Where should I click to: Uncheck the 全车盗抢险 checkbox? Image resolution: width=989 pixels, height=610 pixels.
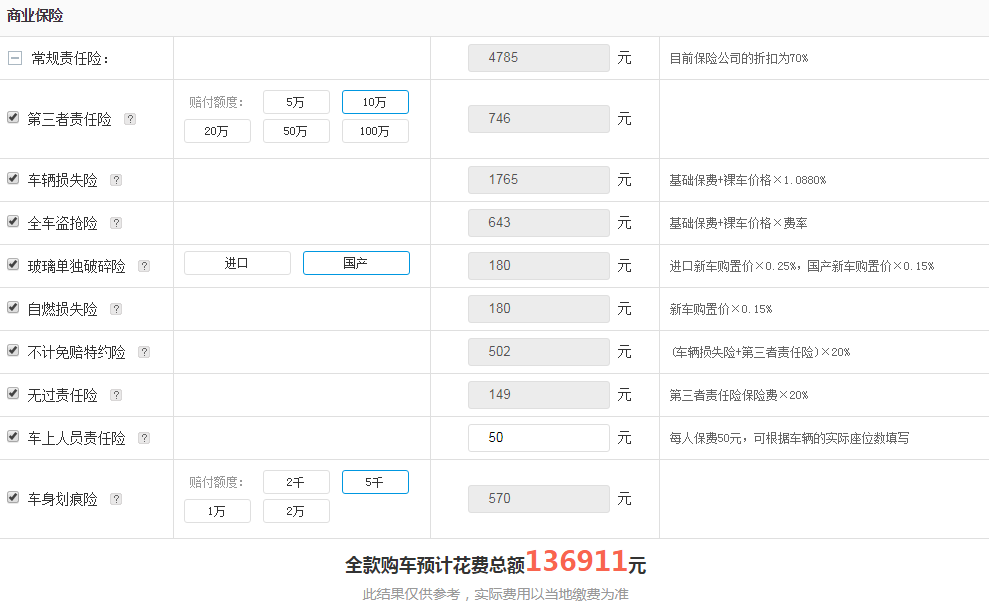pyautogui.click(x=13, y=221)
